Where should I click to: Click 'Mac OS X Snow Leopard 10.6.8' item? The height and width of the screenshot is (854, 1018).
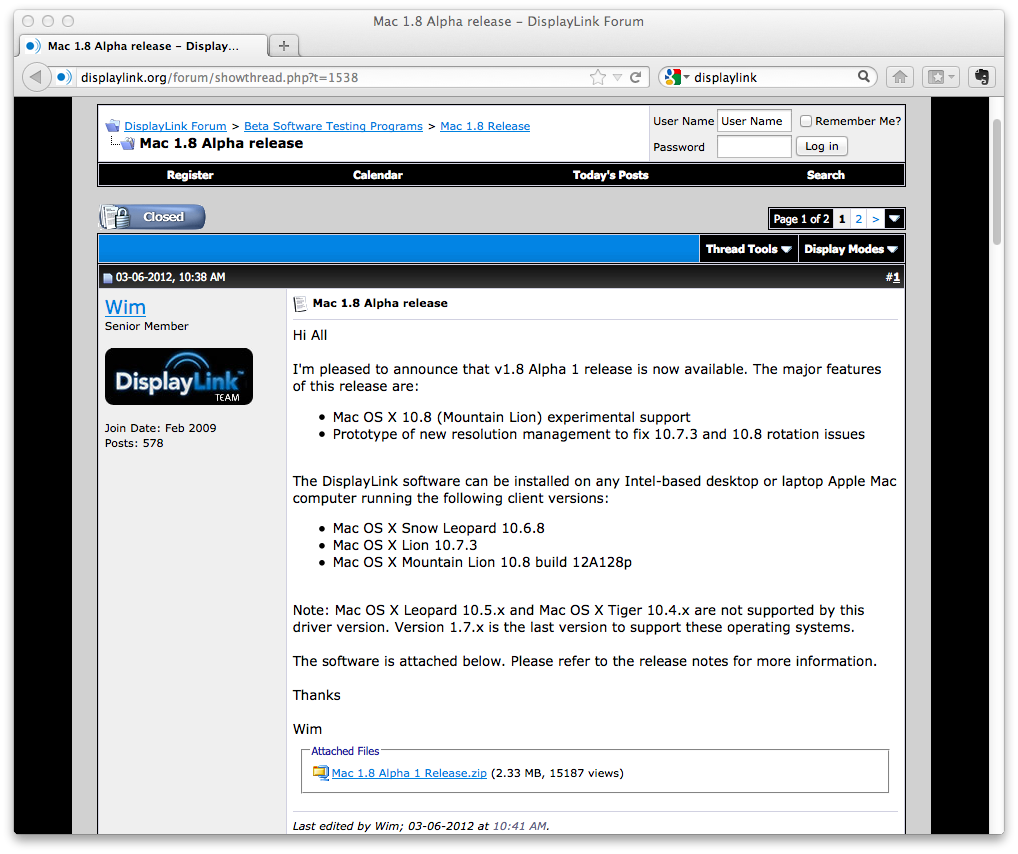point(439,528)
